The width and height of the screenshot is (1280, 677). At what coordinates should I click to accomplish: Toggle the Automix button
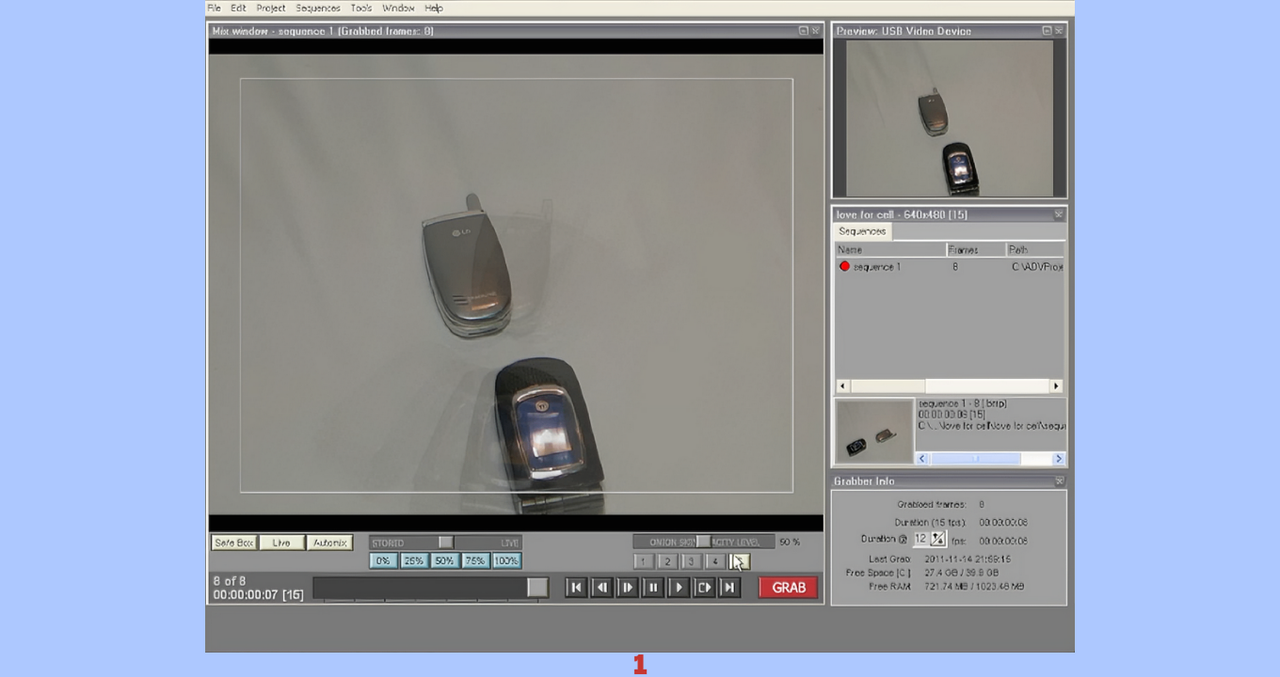tap(329, 542)
